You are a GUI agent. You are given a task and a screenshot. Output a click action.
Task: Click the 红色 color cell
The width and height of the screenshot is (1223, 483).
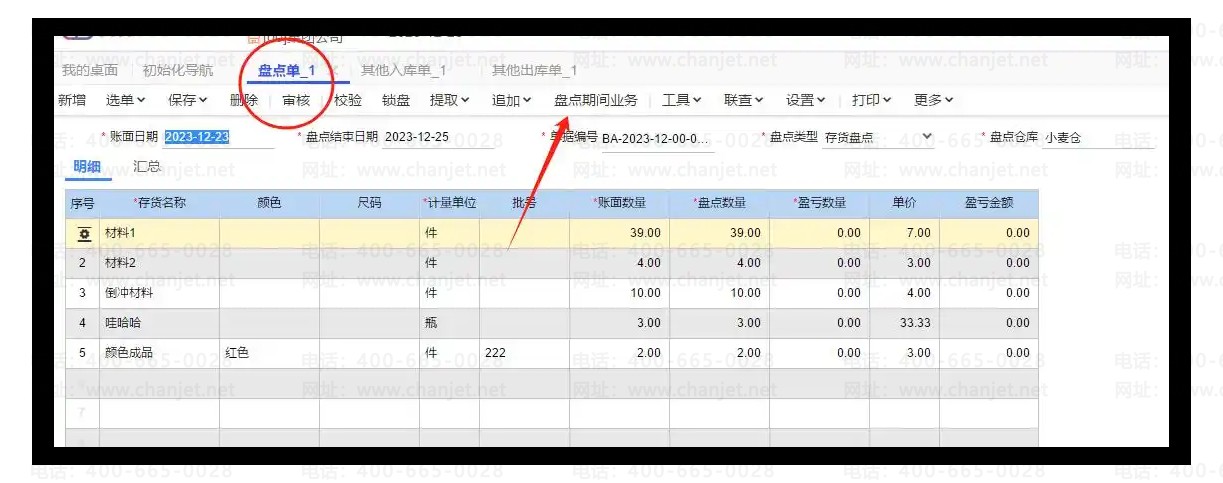click(269, 353)
